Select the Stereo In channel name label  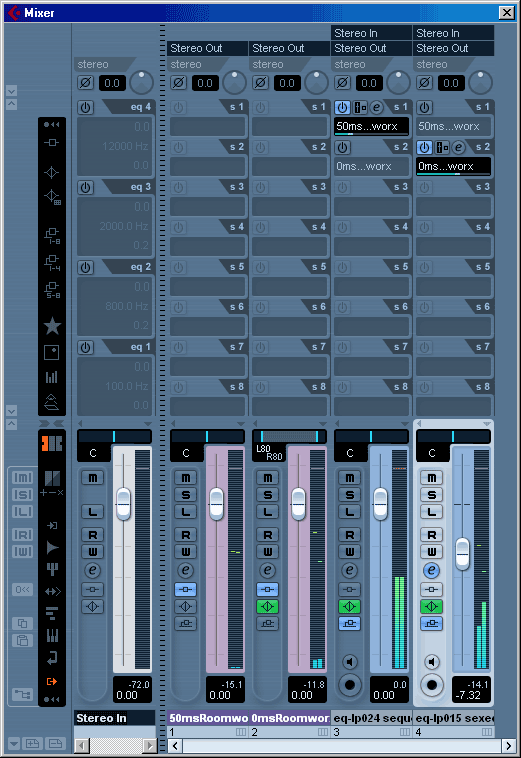[x=115, y=718]
